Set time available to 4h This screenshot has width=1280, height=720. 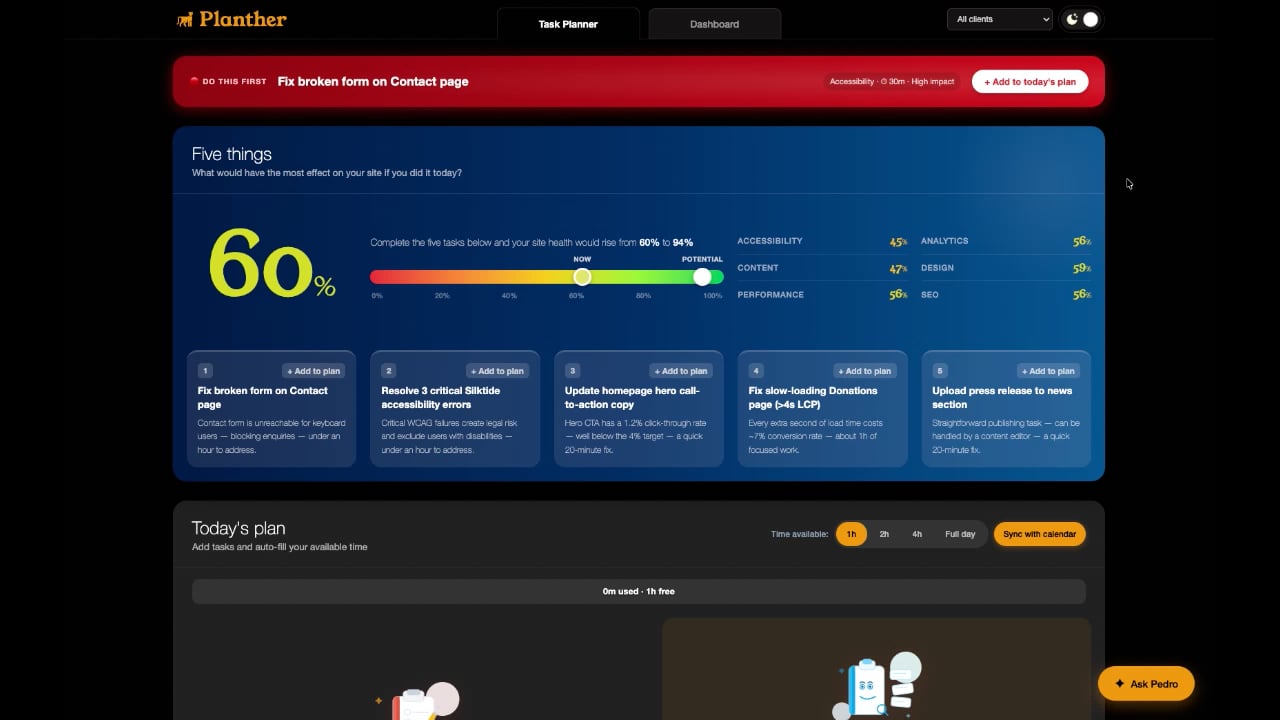click(x=917, y=534)
